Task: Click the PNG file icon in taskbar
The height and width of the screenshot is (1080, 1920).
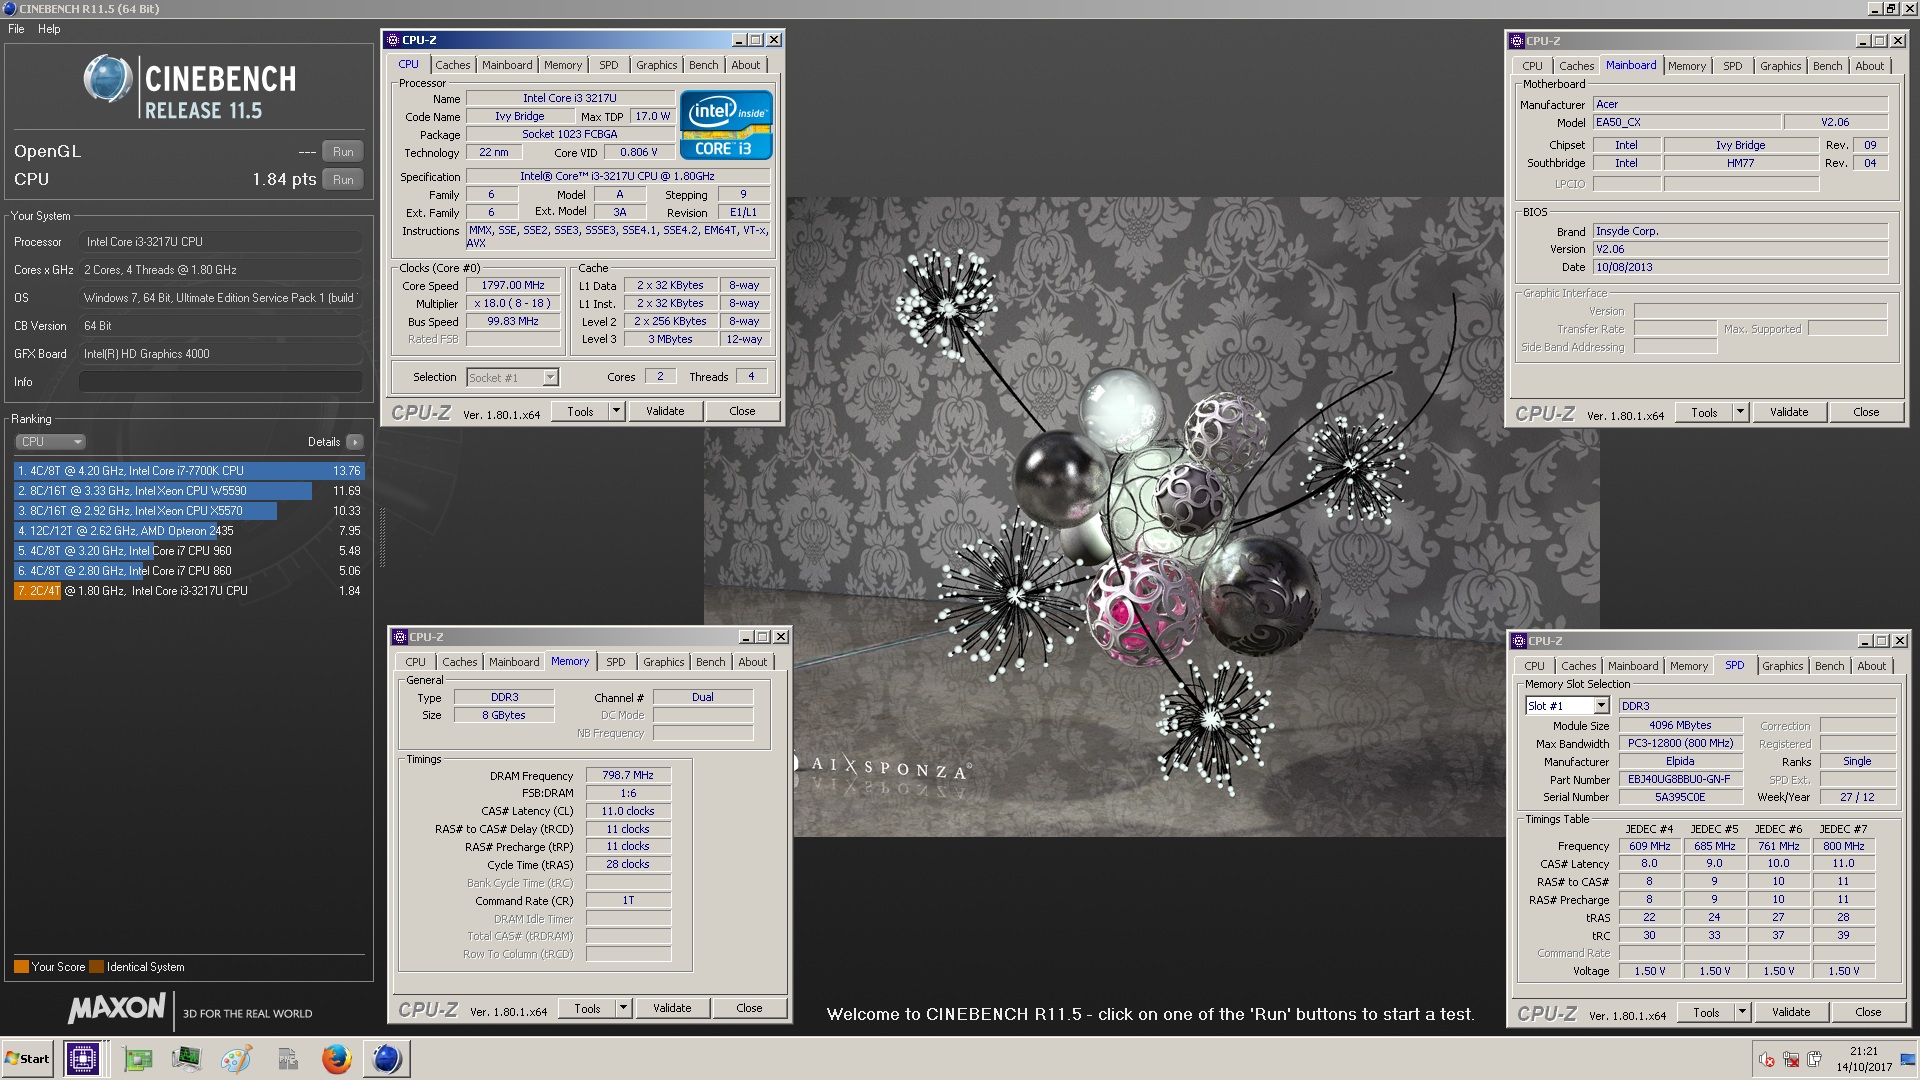Action: click(x=287, y=1059)
